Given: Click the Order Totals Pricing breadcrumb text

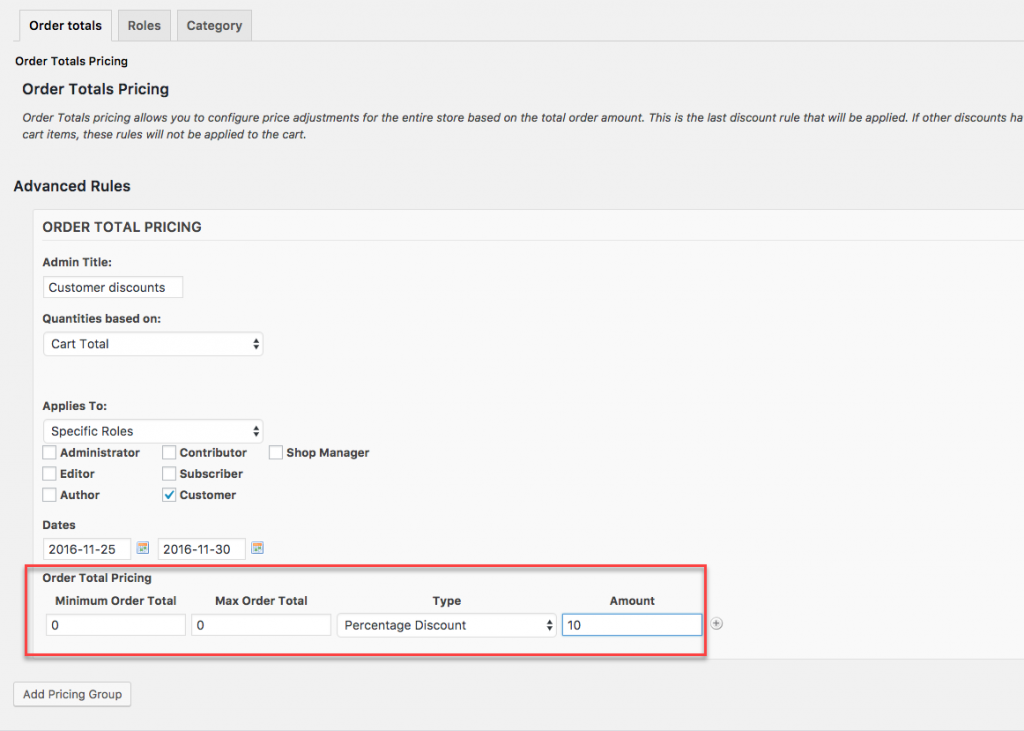Looking at the screenshot, I should click(x=71, y=61).
